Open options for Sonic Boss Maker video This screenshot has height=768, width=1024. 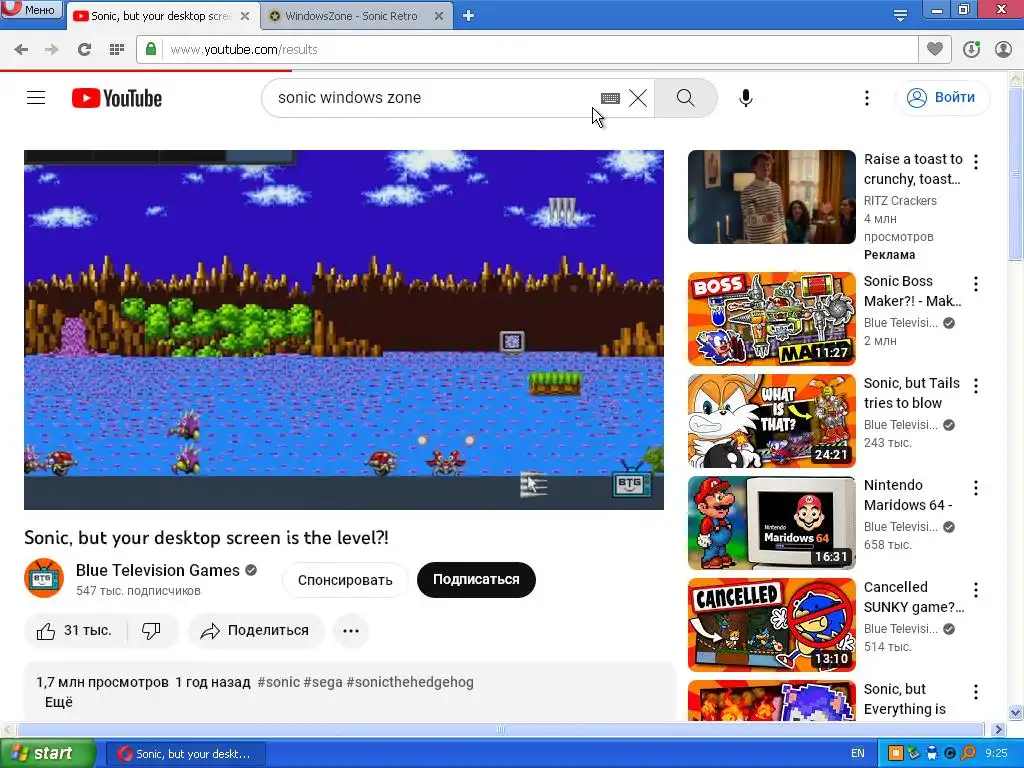tap(976, 284)
